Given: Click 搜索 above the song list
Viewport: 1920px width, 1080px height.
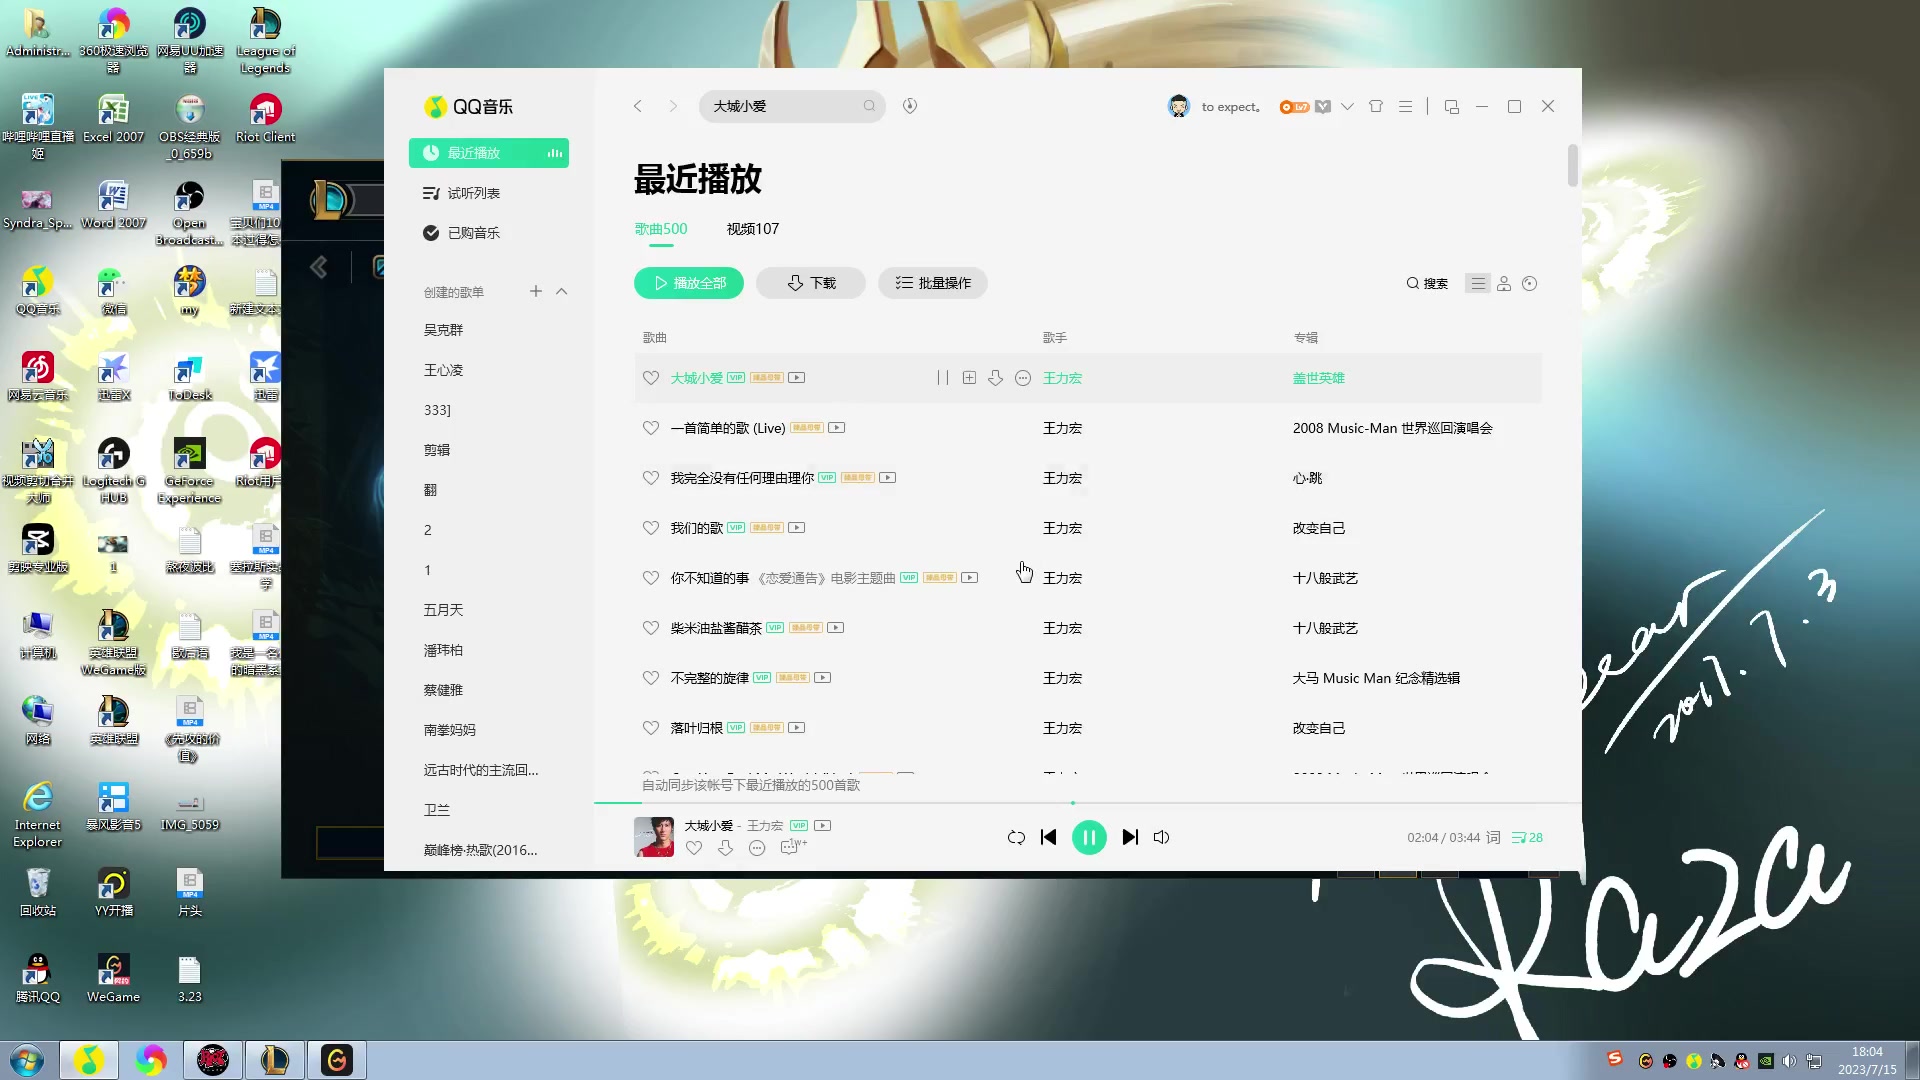Looking at the screenshot, I should [1427, 284].
